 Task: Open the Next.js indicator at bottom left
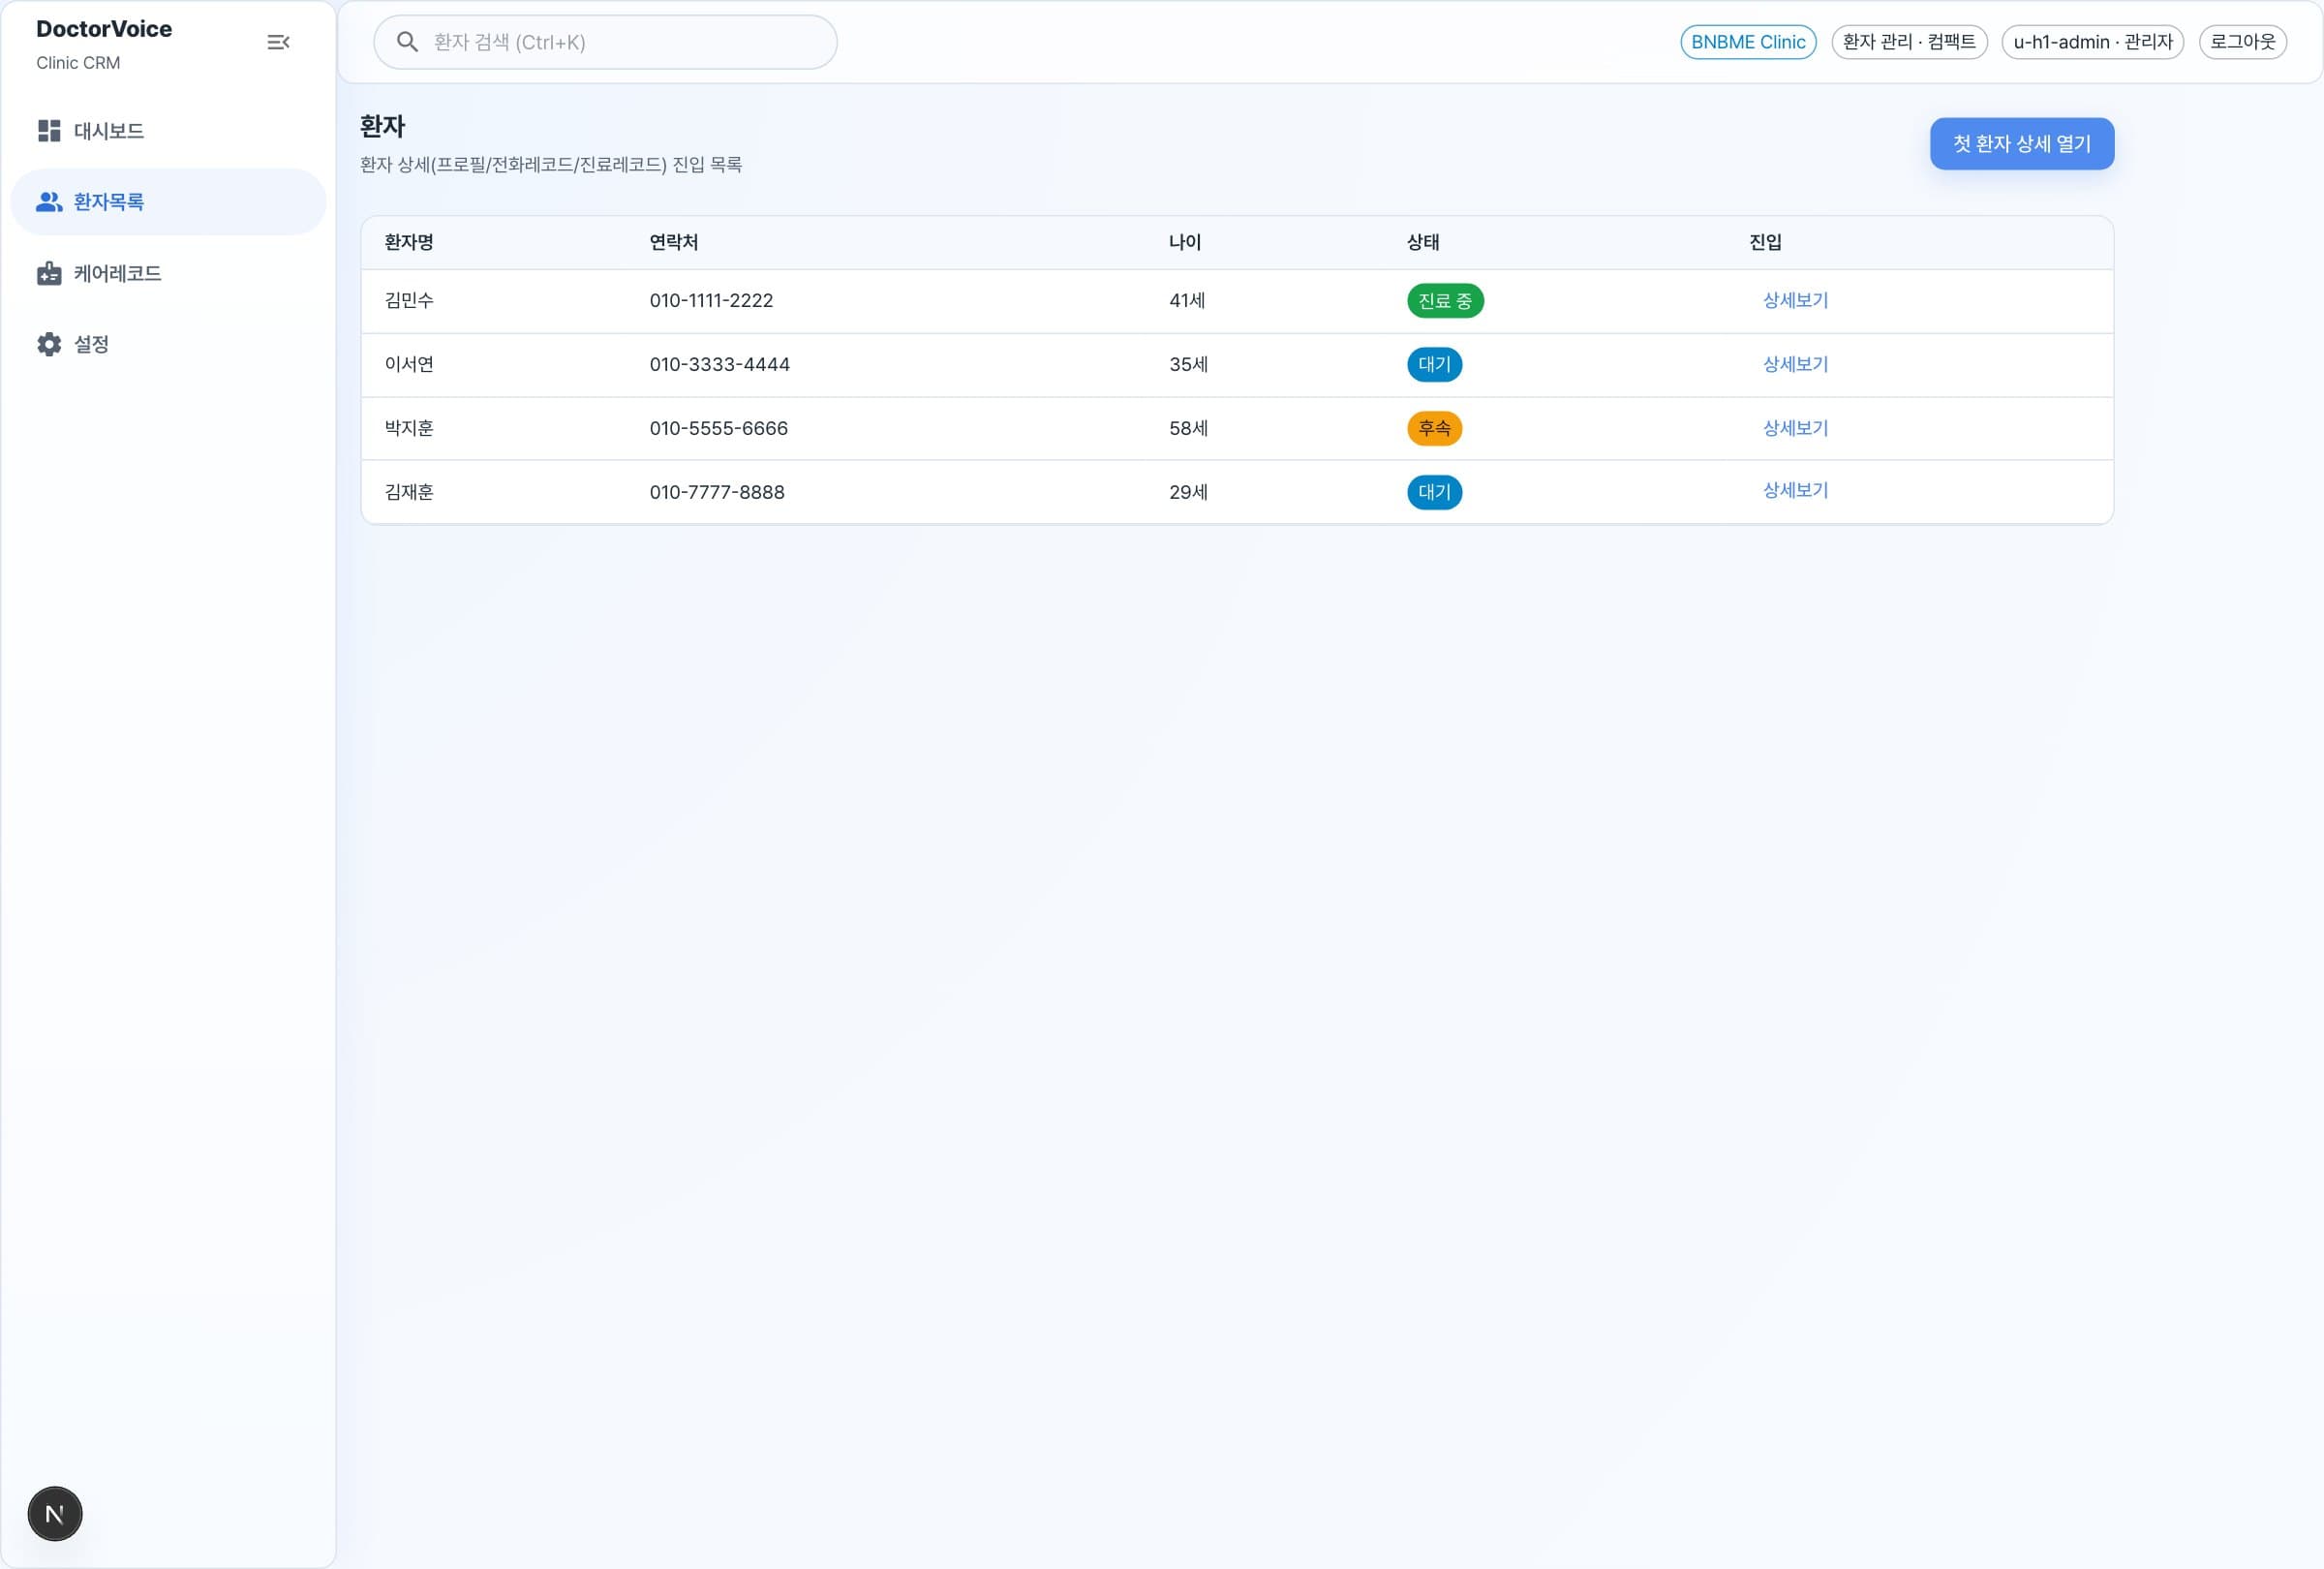(54, 1513)
